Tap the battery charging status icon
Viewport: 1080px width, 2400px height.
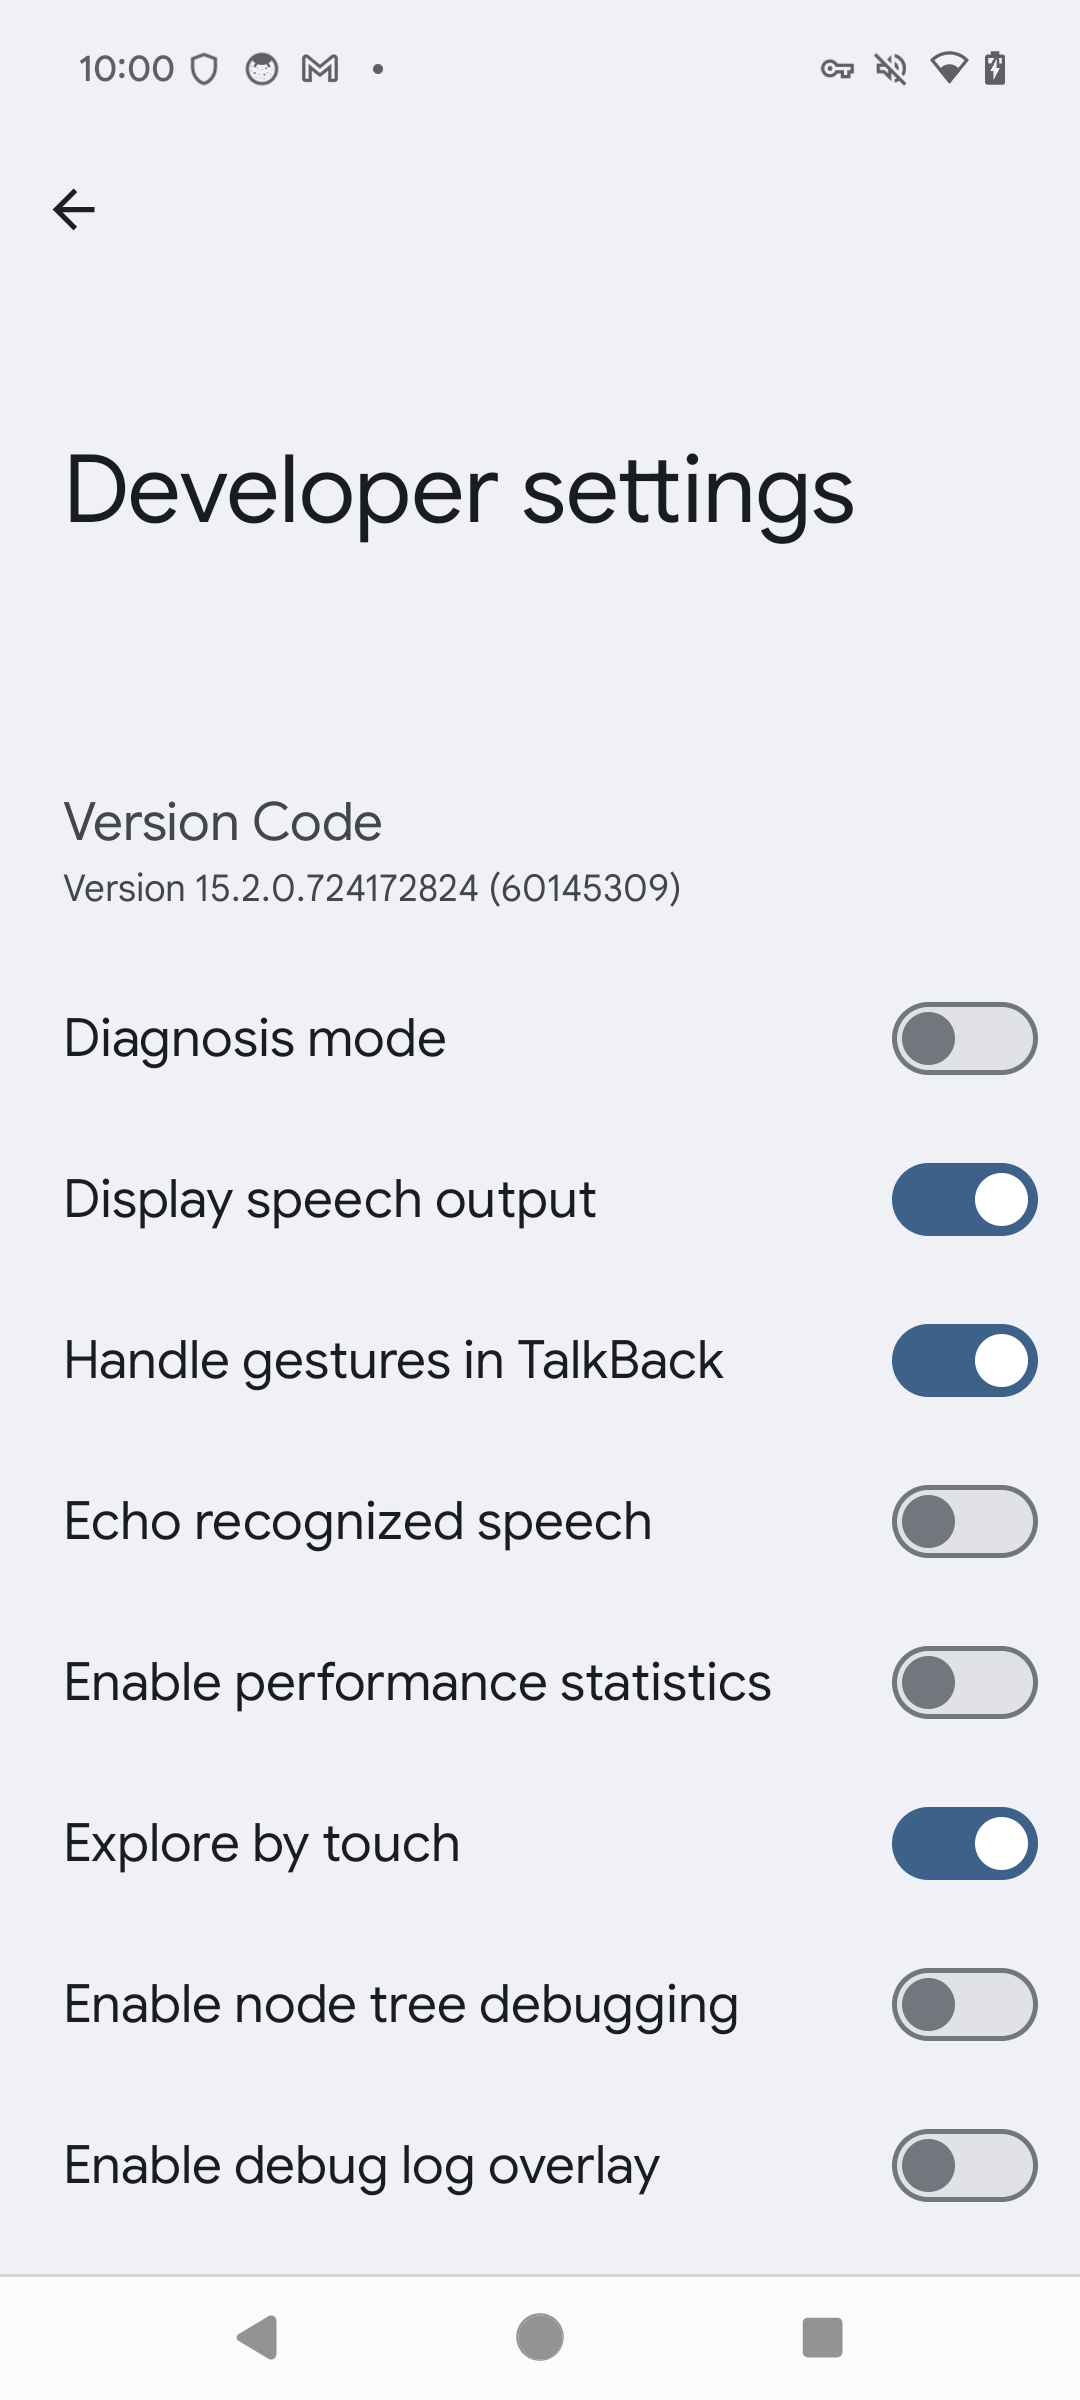(x=995, y=69)
